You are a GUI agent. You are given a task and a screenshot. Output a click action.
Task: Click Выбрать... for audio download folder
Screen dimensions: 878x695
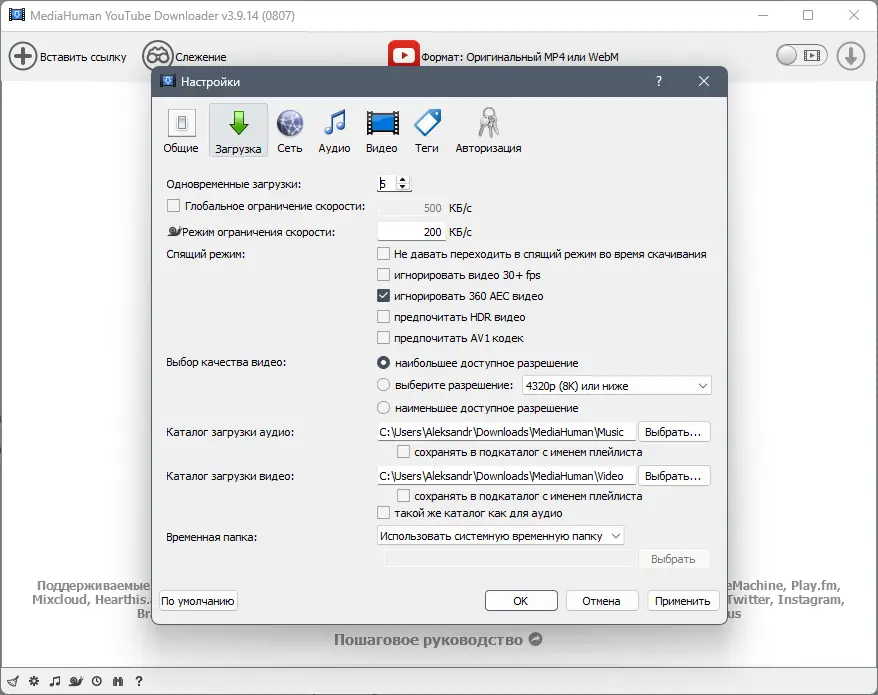[x=674, y=432]
